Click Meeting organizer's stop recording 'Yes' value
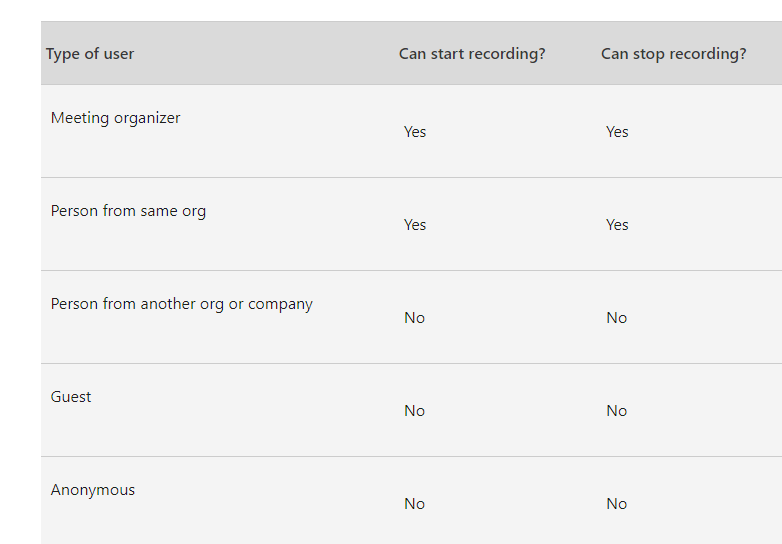This screenshot has height=544, width=782. point(617,132)
